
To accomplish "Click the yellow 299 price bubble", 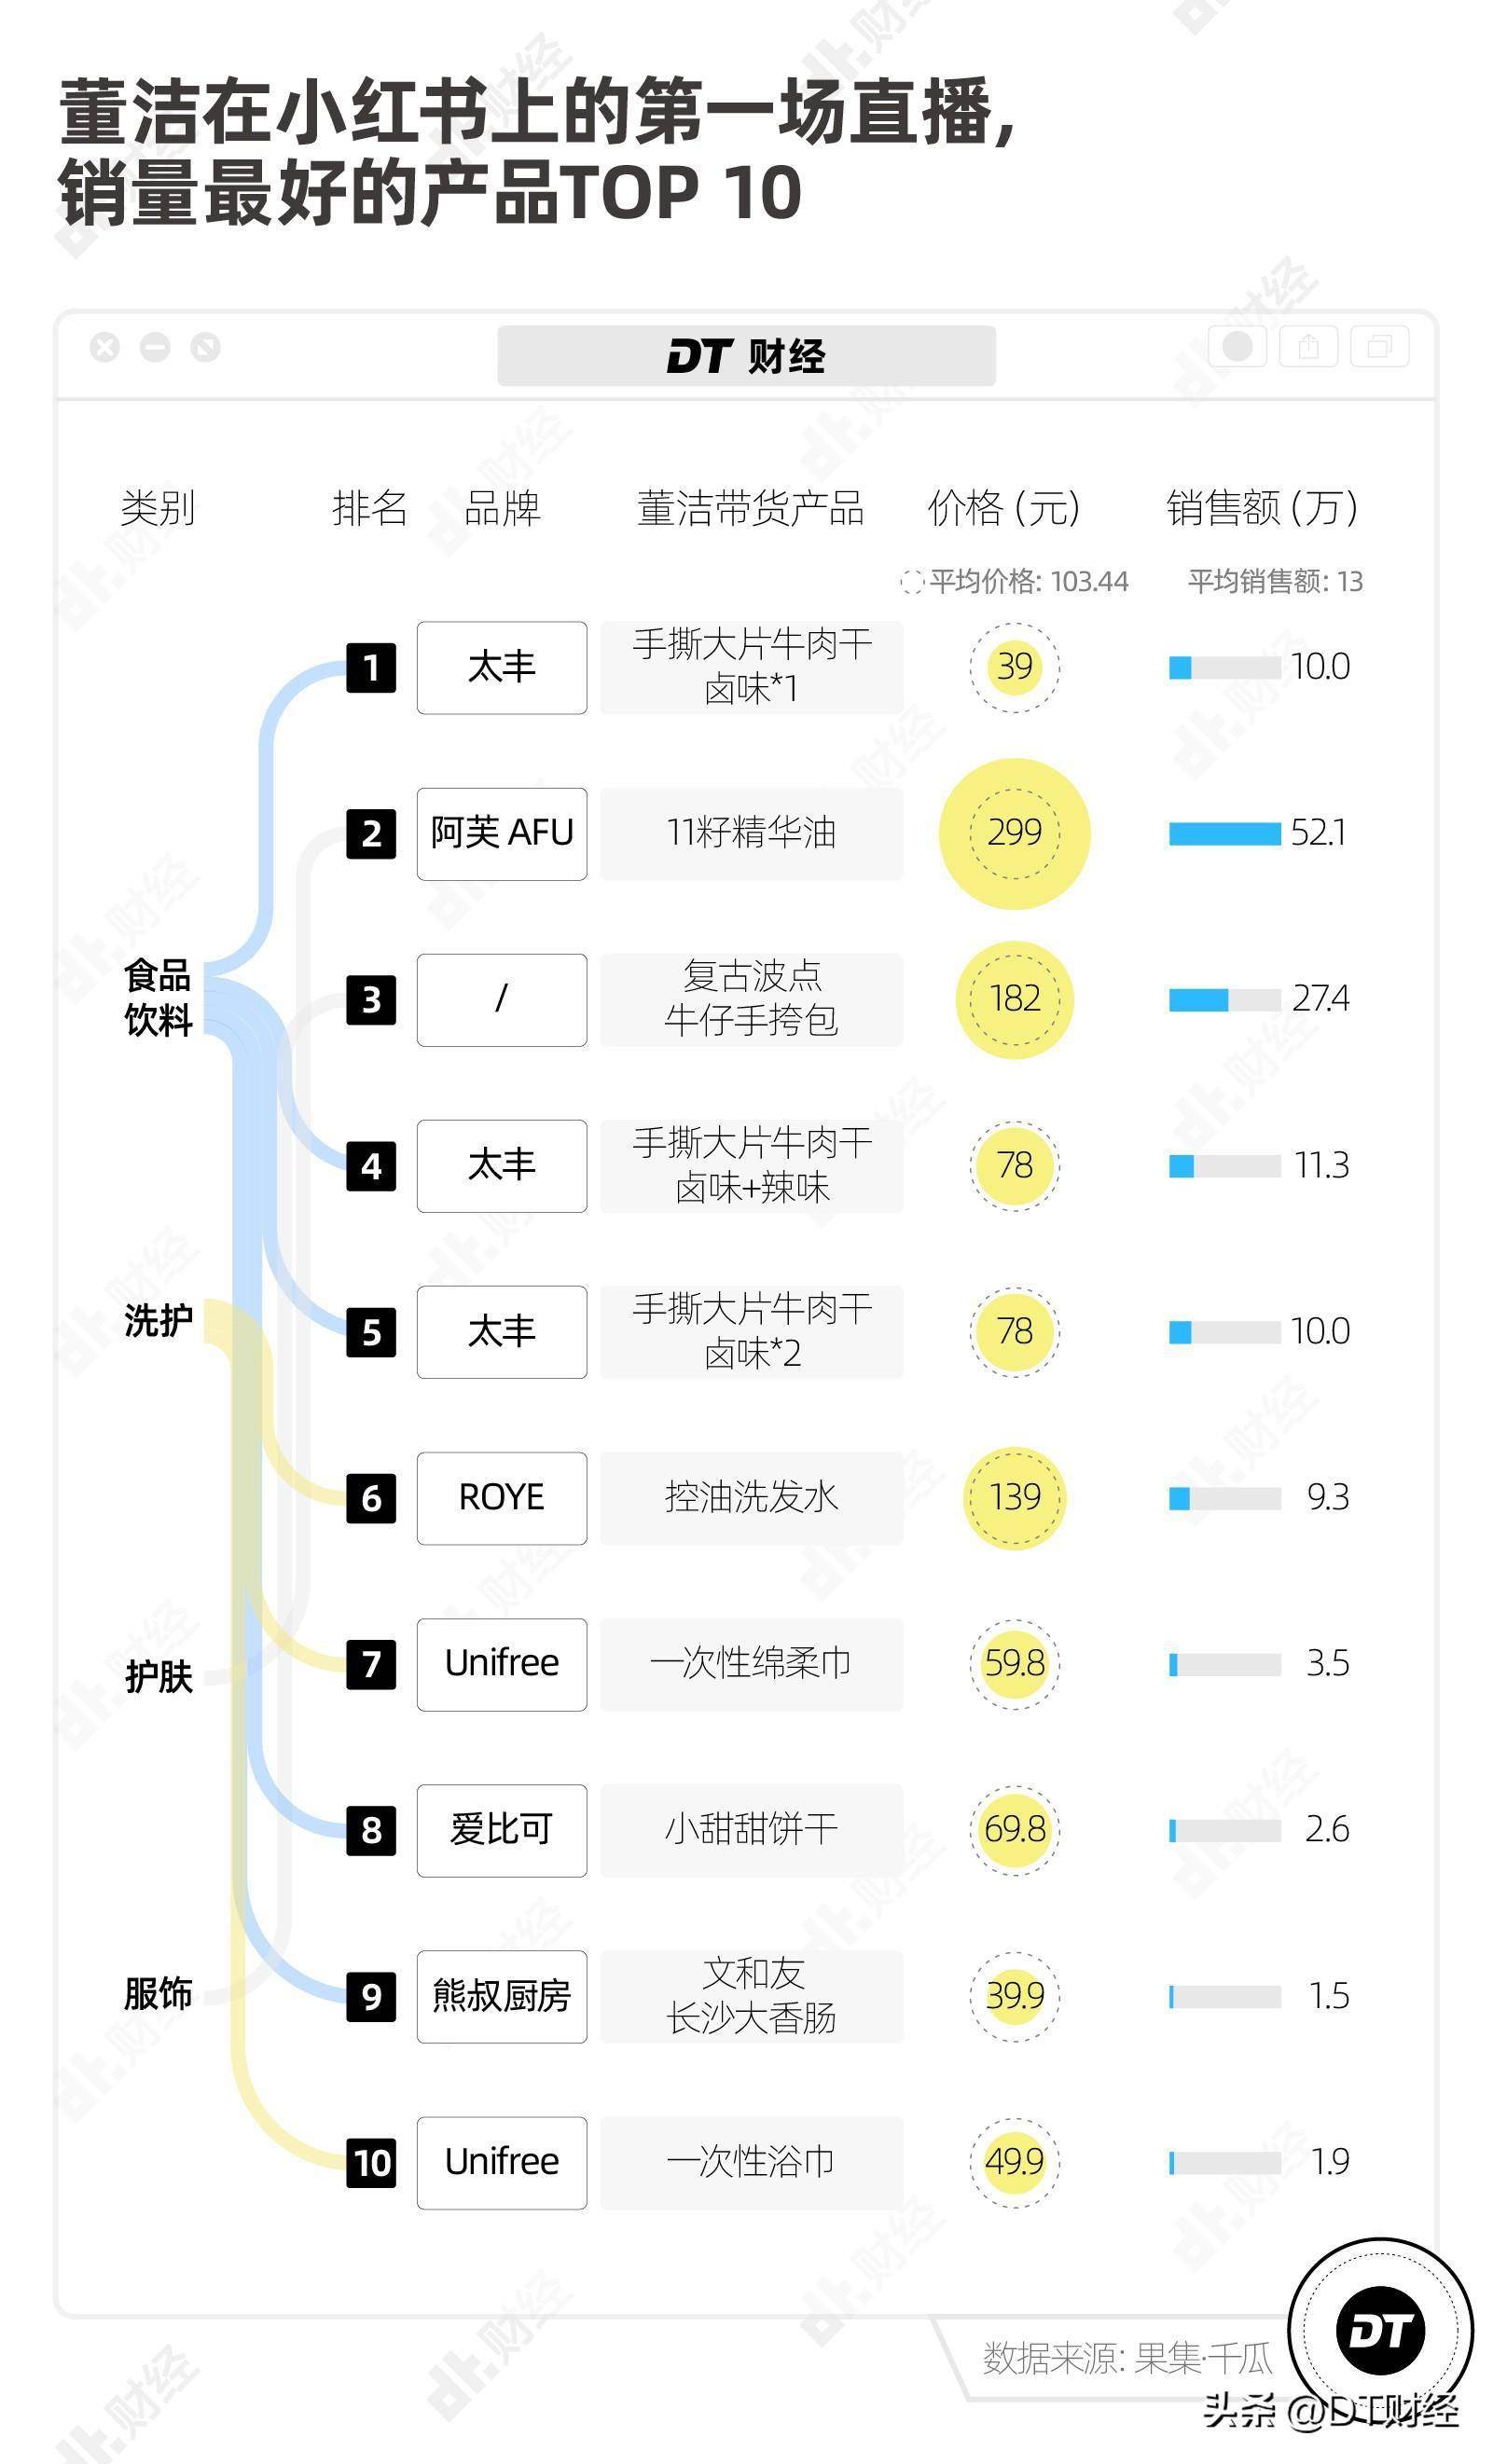I will click(x=1014, y=833).
